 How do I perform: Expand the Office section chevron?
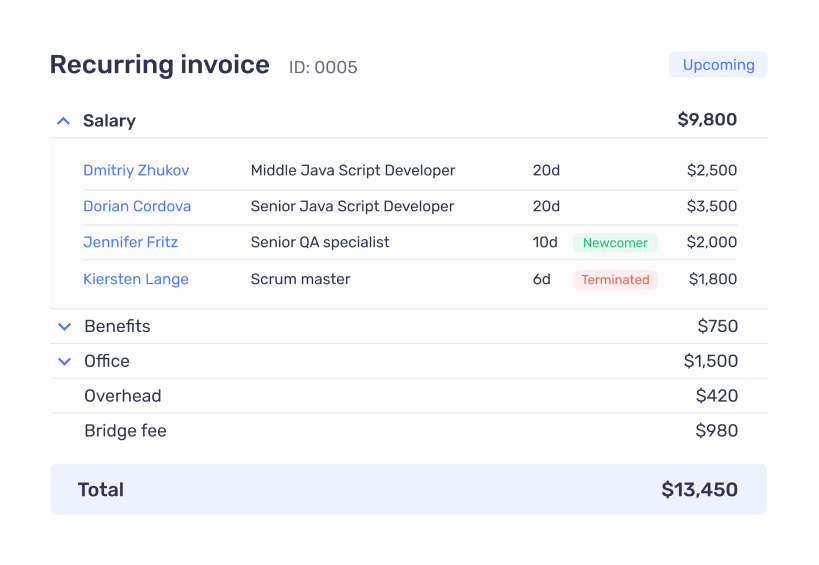64,361
